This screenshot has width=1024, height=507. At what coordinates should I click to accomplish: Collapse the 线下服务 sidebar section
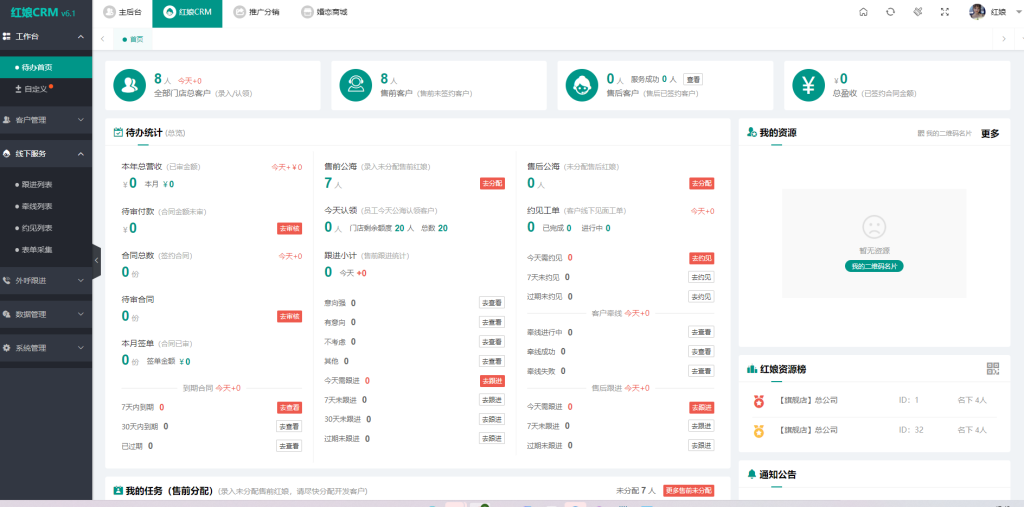45,154
